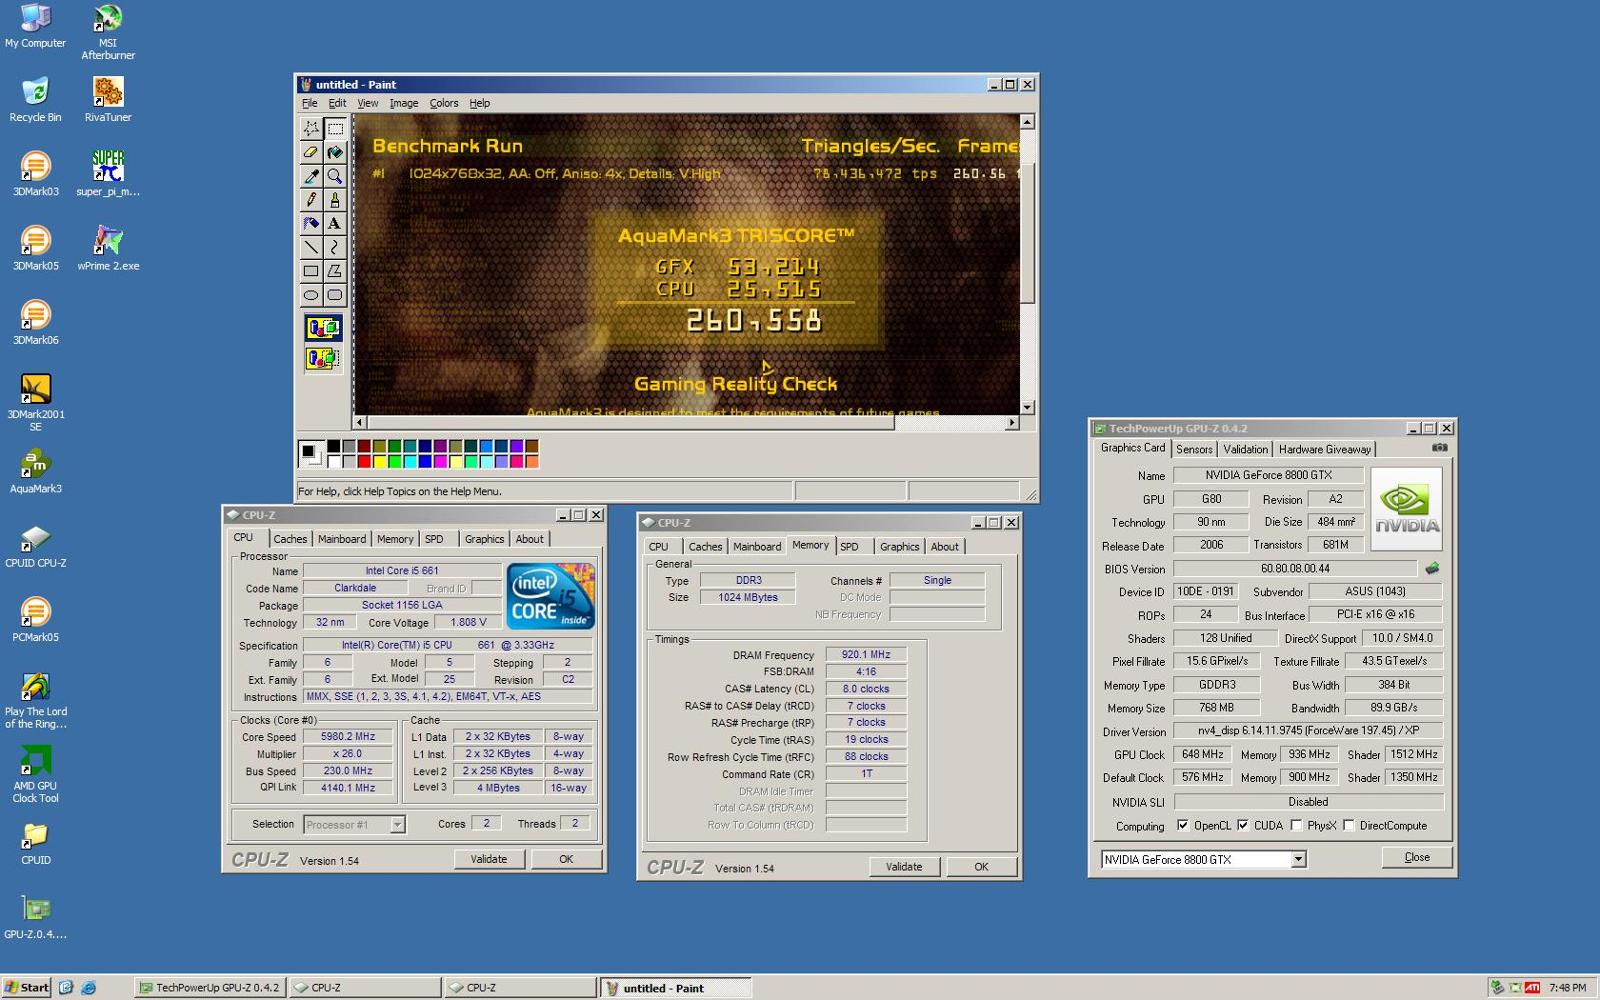Switch to SPD tab in CPU-Z Memory window
Image resolution: width=1600 pixels, height=1000 pixels.
(x=849, y=547)
